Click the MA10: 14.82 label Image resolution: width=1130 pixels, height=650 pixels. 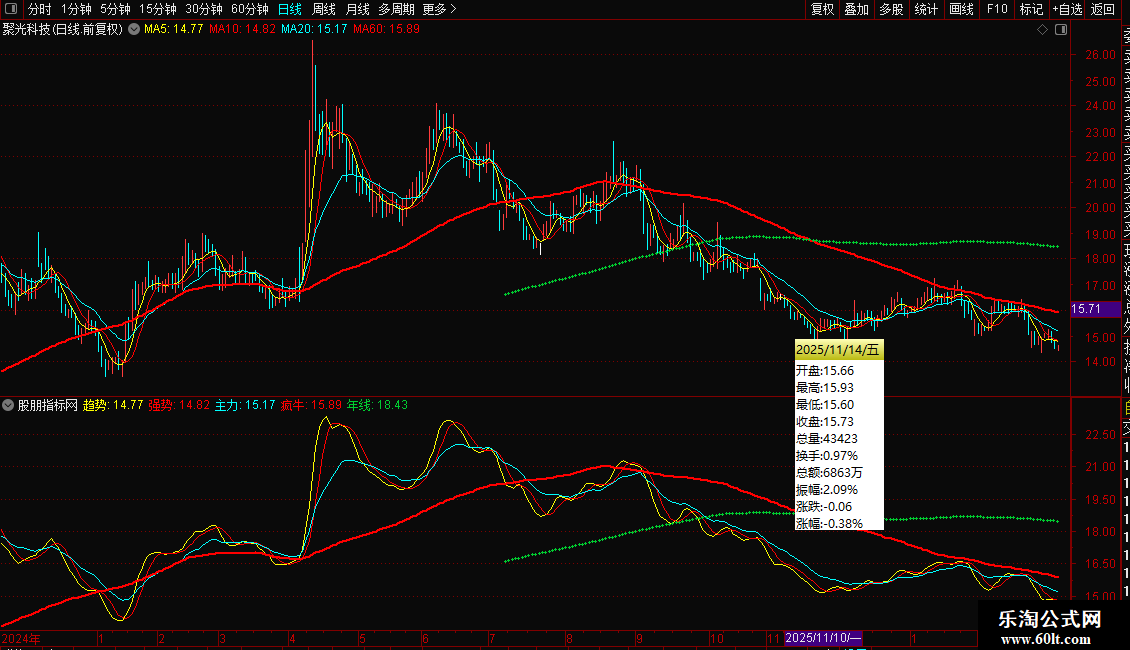pyautogui.click(x=242, y=29)
